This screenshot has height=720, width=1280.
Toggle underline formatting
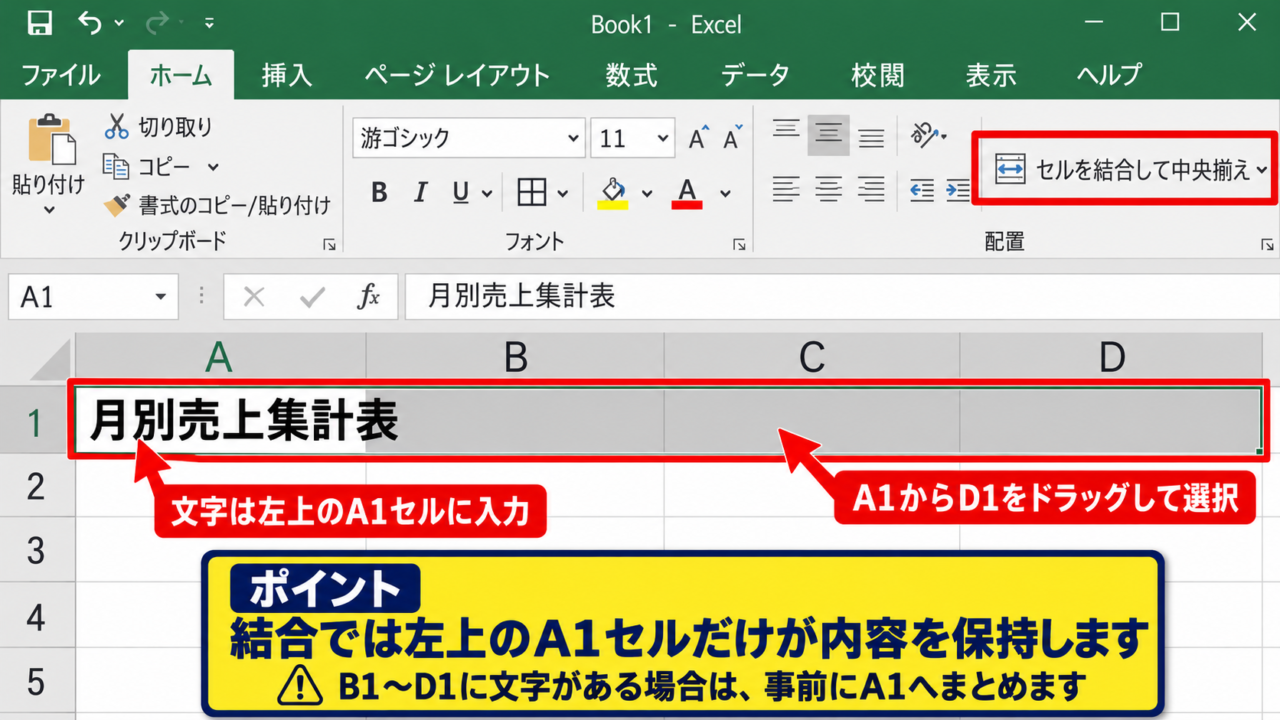(x=460, y=192)
